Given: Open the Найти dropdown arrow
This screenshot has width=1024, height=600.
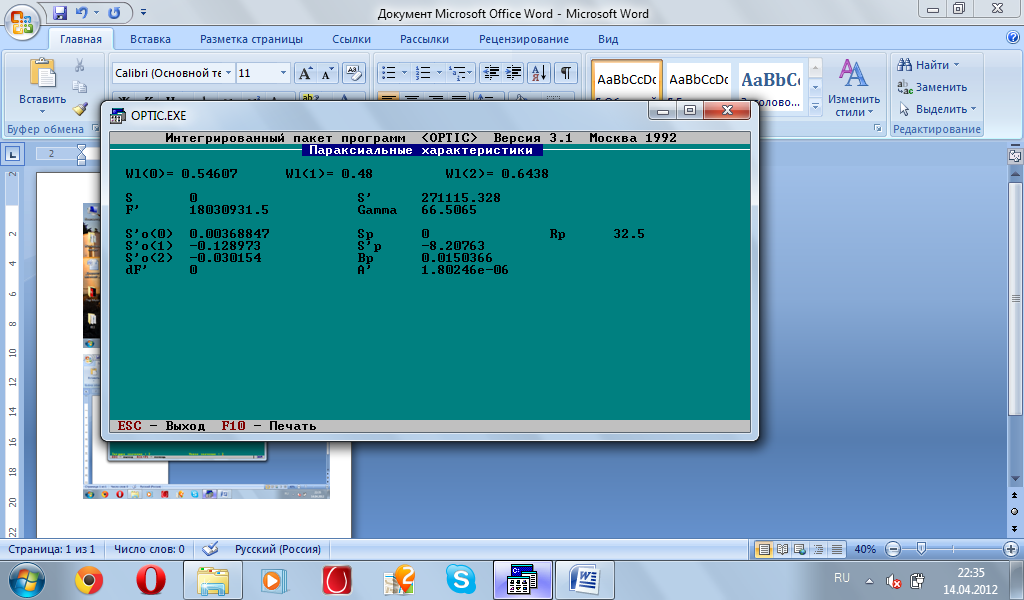Looking at the screenshot, I should coord(957,65).
